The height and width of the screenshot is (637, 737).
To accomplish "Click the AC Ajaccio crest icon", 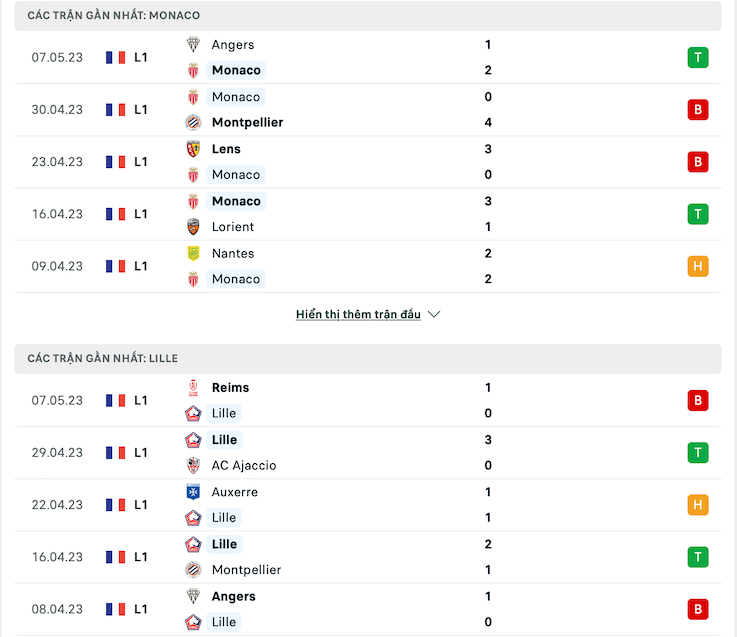I will [193, 465].
